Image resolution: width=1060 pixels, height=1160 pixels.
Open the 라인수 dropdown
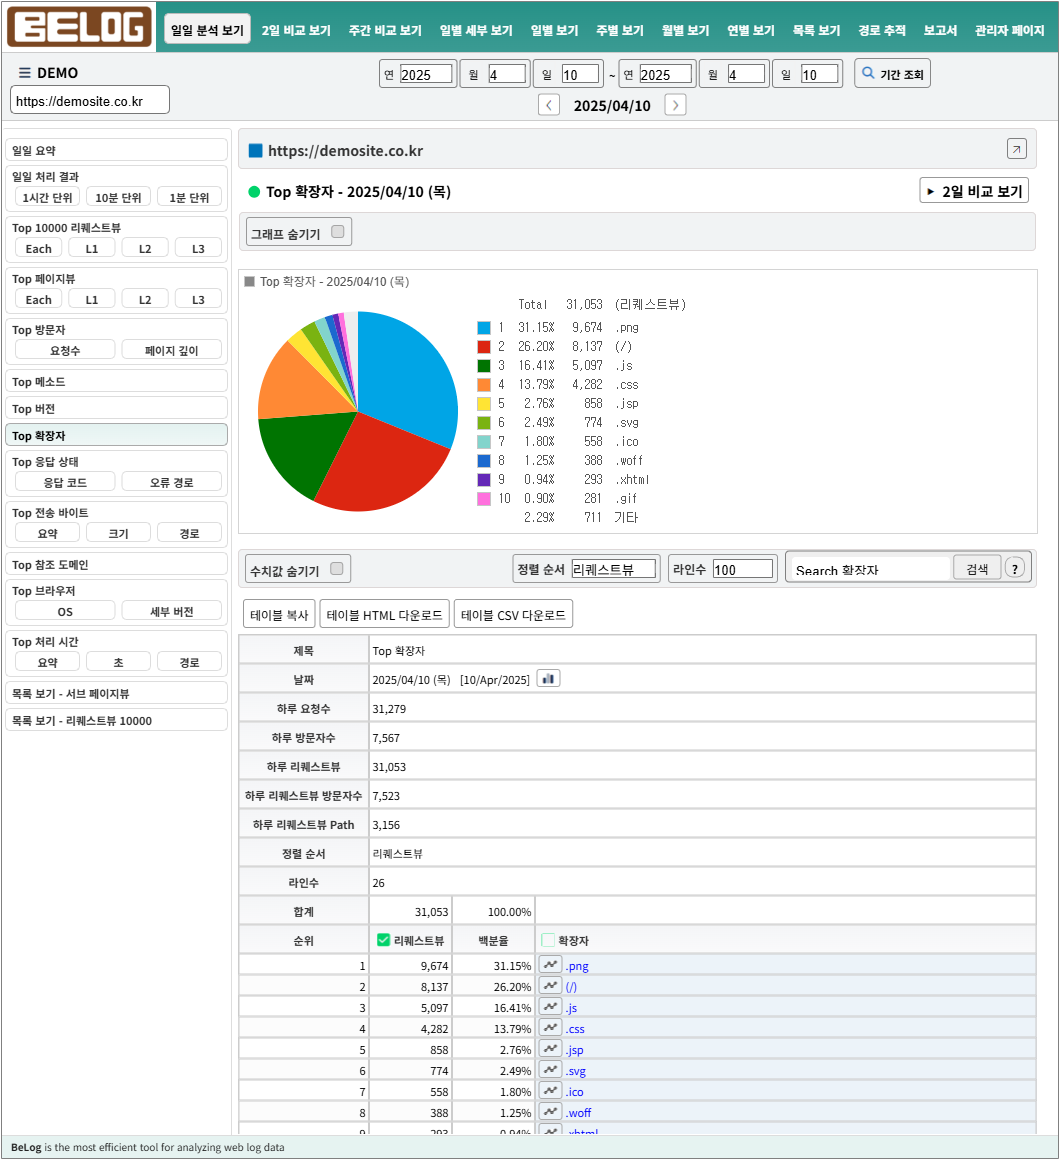coord(743,569)
